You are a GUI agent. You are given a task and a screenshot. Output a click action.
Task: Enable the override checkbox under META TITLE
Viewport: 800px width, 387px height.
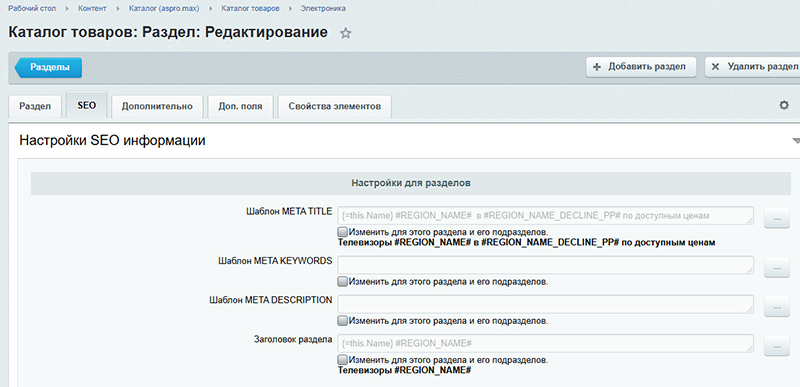[343, 231]
